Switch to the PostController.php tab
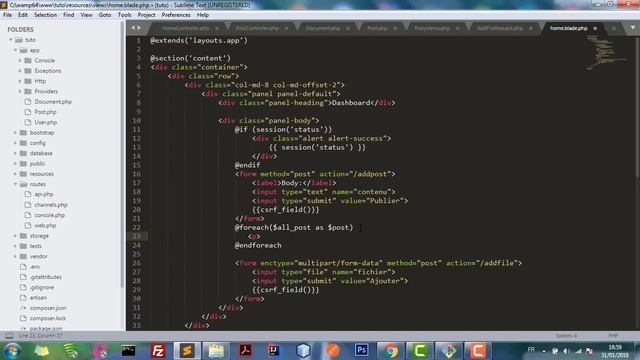This screenshot has width=640, height=360. 257,28
